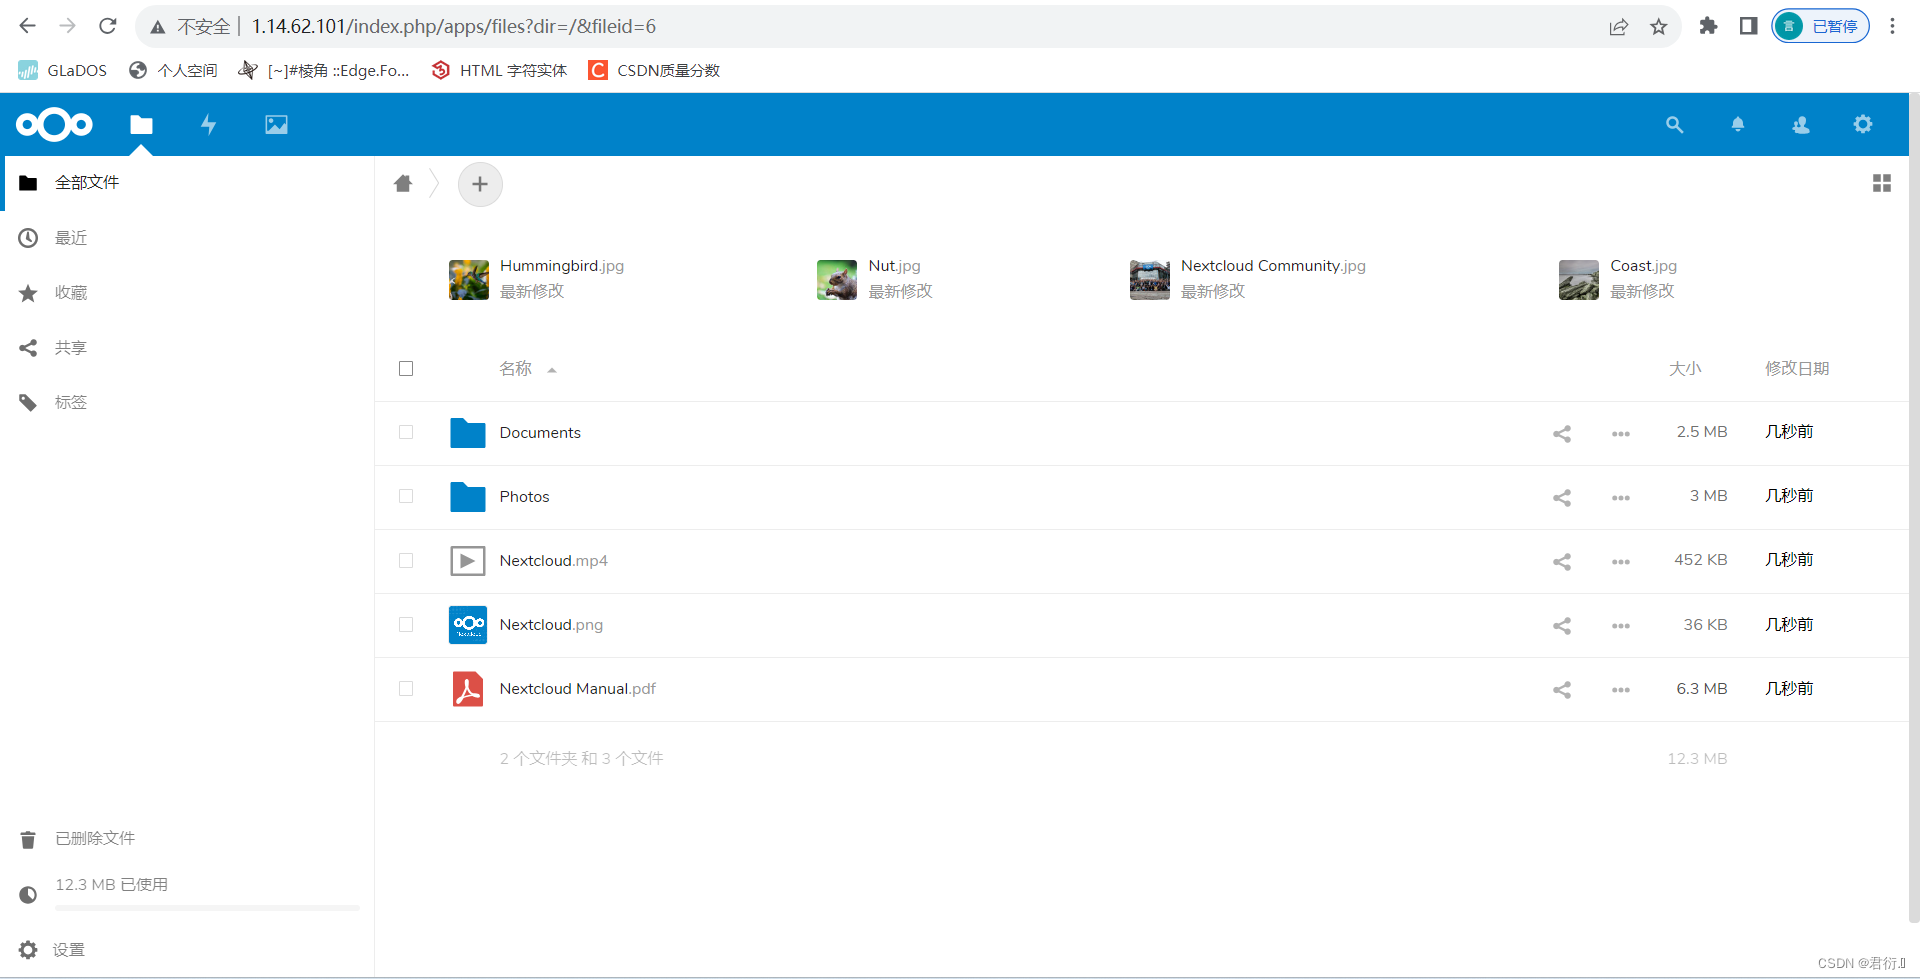Open Nextcloud.png file name
1920x979 pixels.
(x=551, y=624)
